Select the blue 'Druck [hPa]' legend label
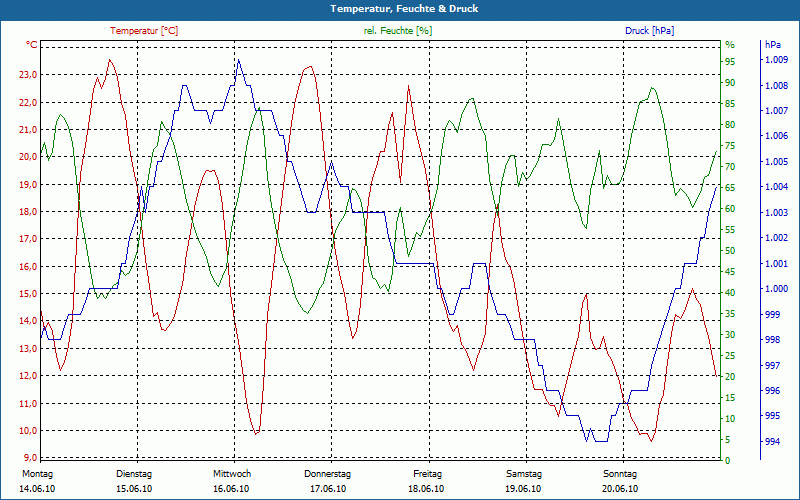The height and width of the screenshot is (500, 800). click(649, 31)
